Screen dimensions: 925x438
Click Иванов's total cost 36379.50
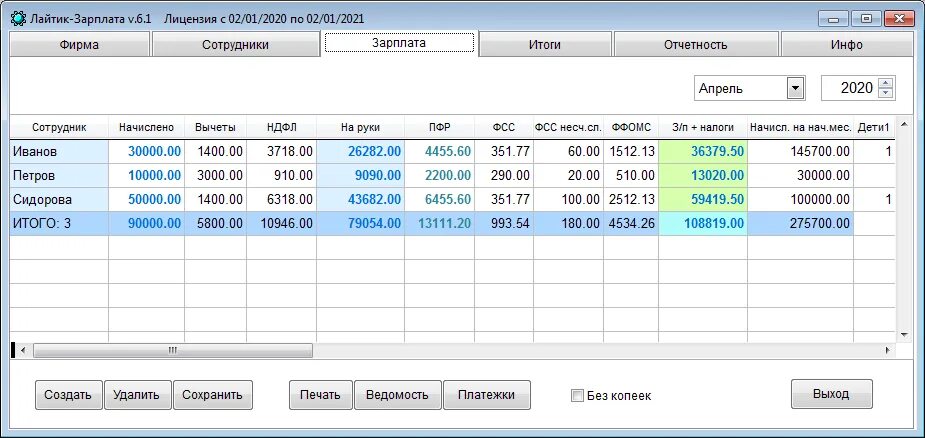(703, 152)
